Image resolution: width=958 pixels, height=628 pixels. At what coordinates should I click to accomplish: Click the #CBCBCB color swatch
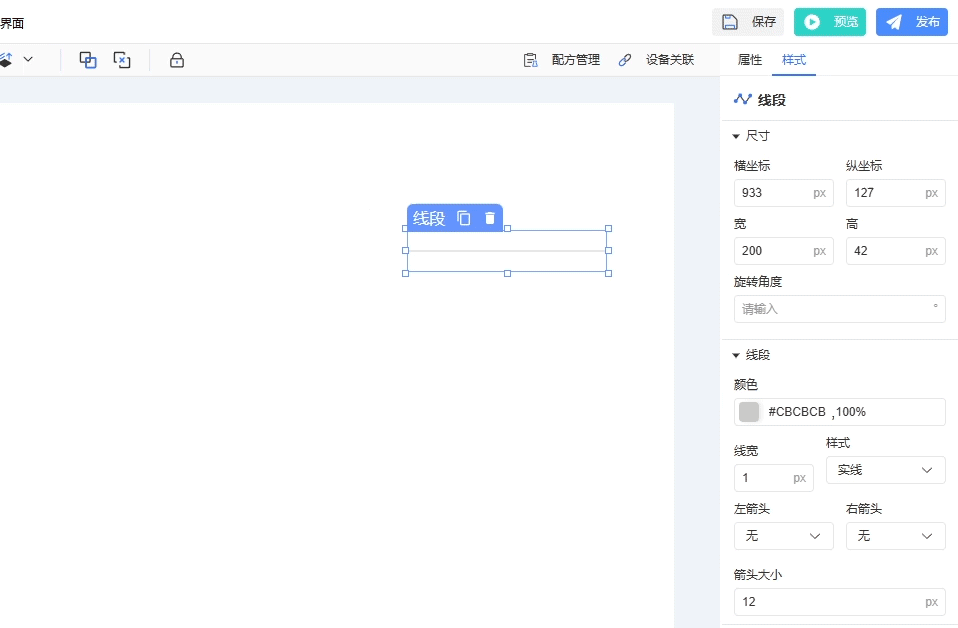749,412
